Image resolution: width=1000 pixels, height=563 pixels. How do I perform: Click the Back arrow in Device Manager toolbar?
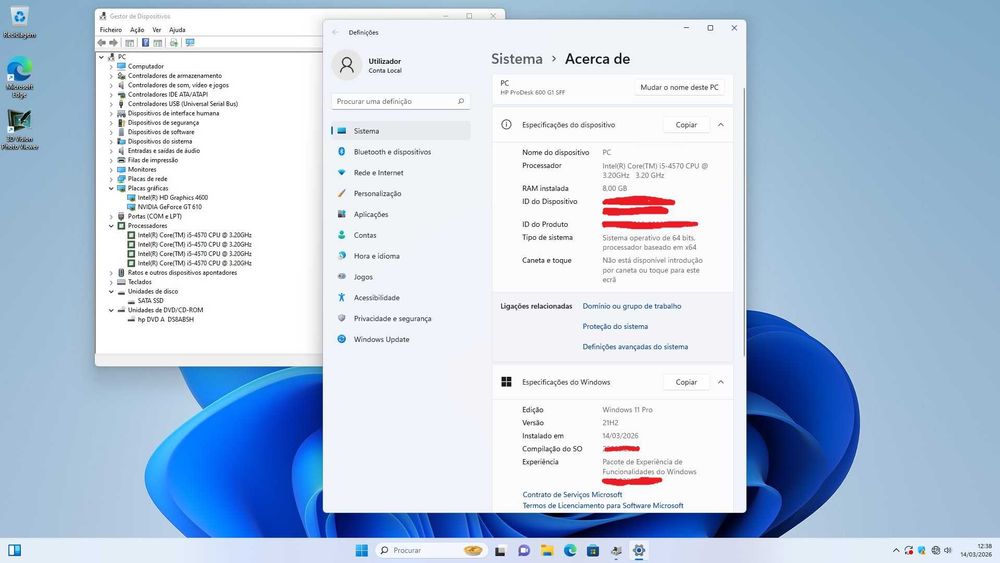[x=101, y=43]
